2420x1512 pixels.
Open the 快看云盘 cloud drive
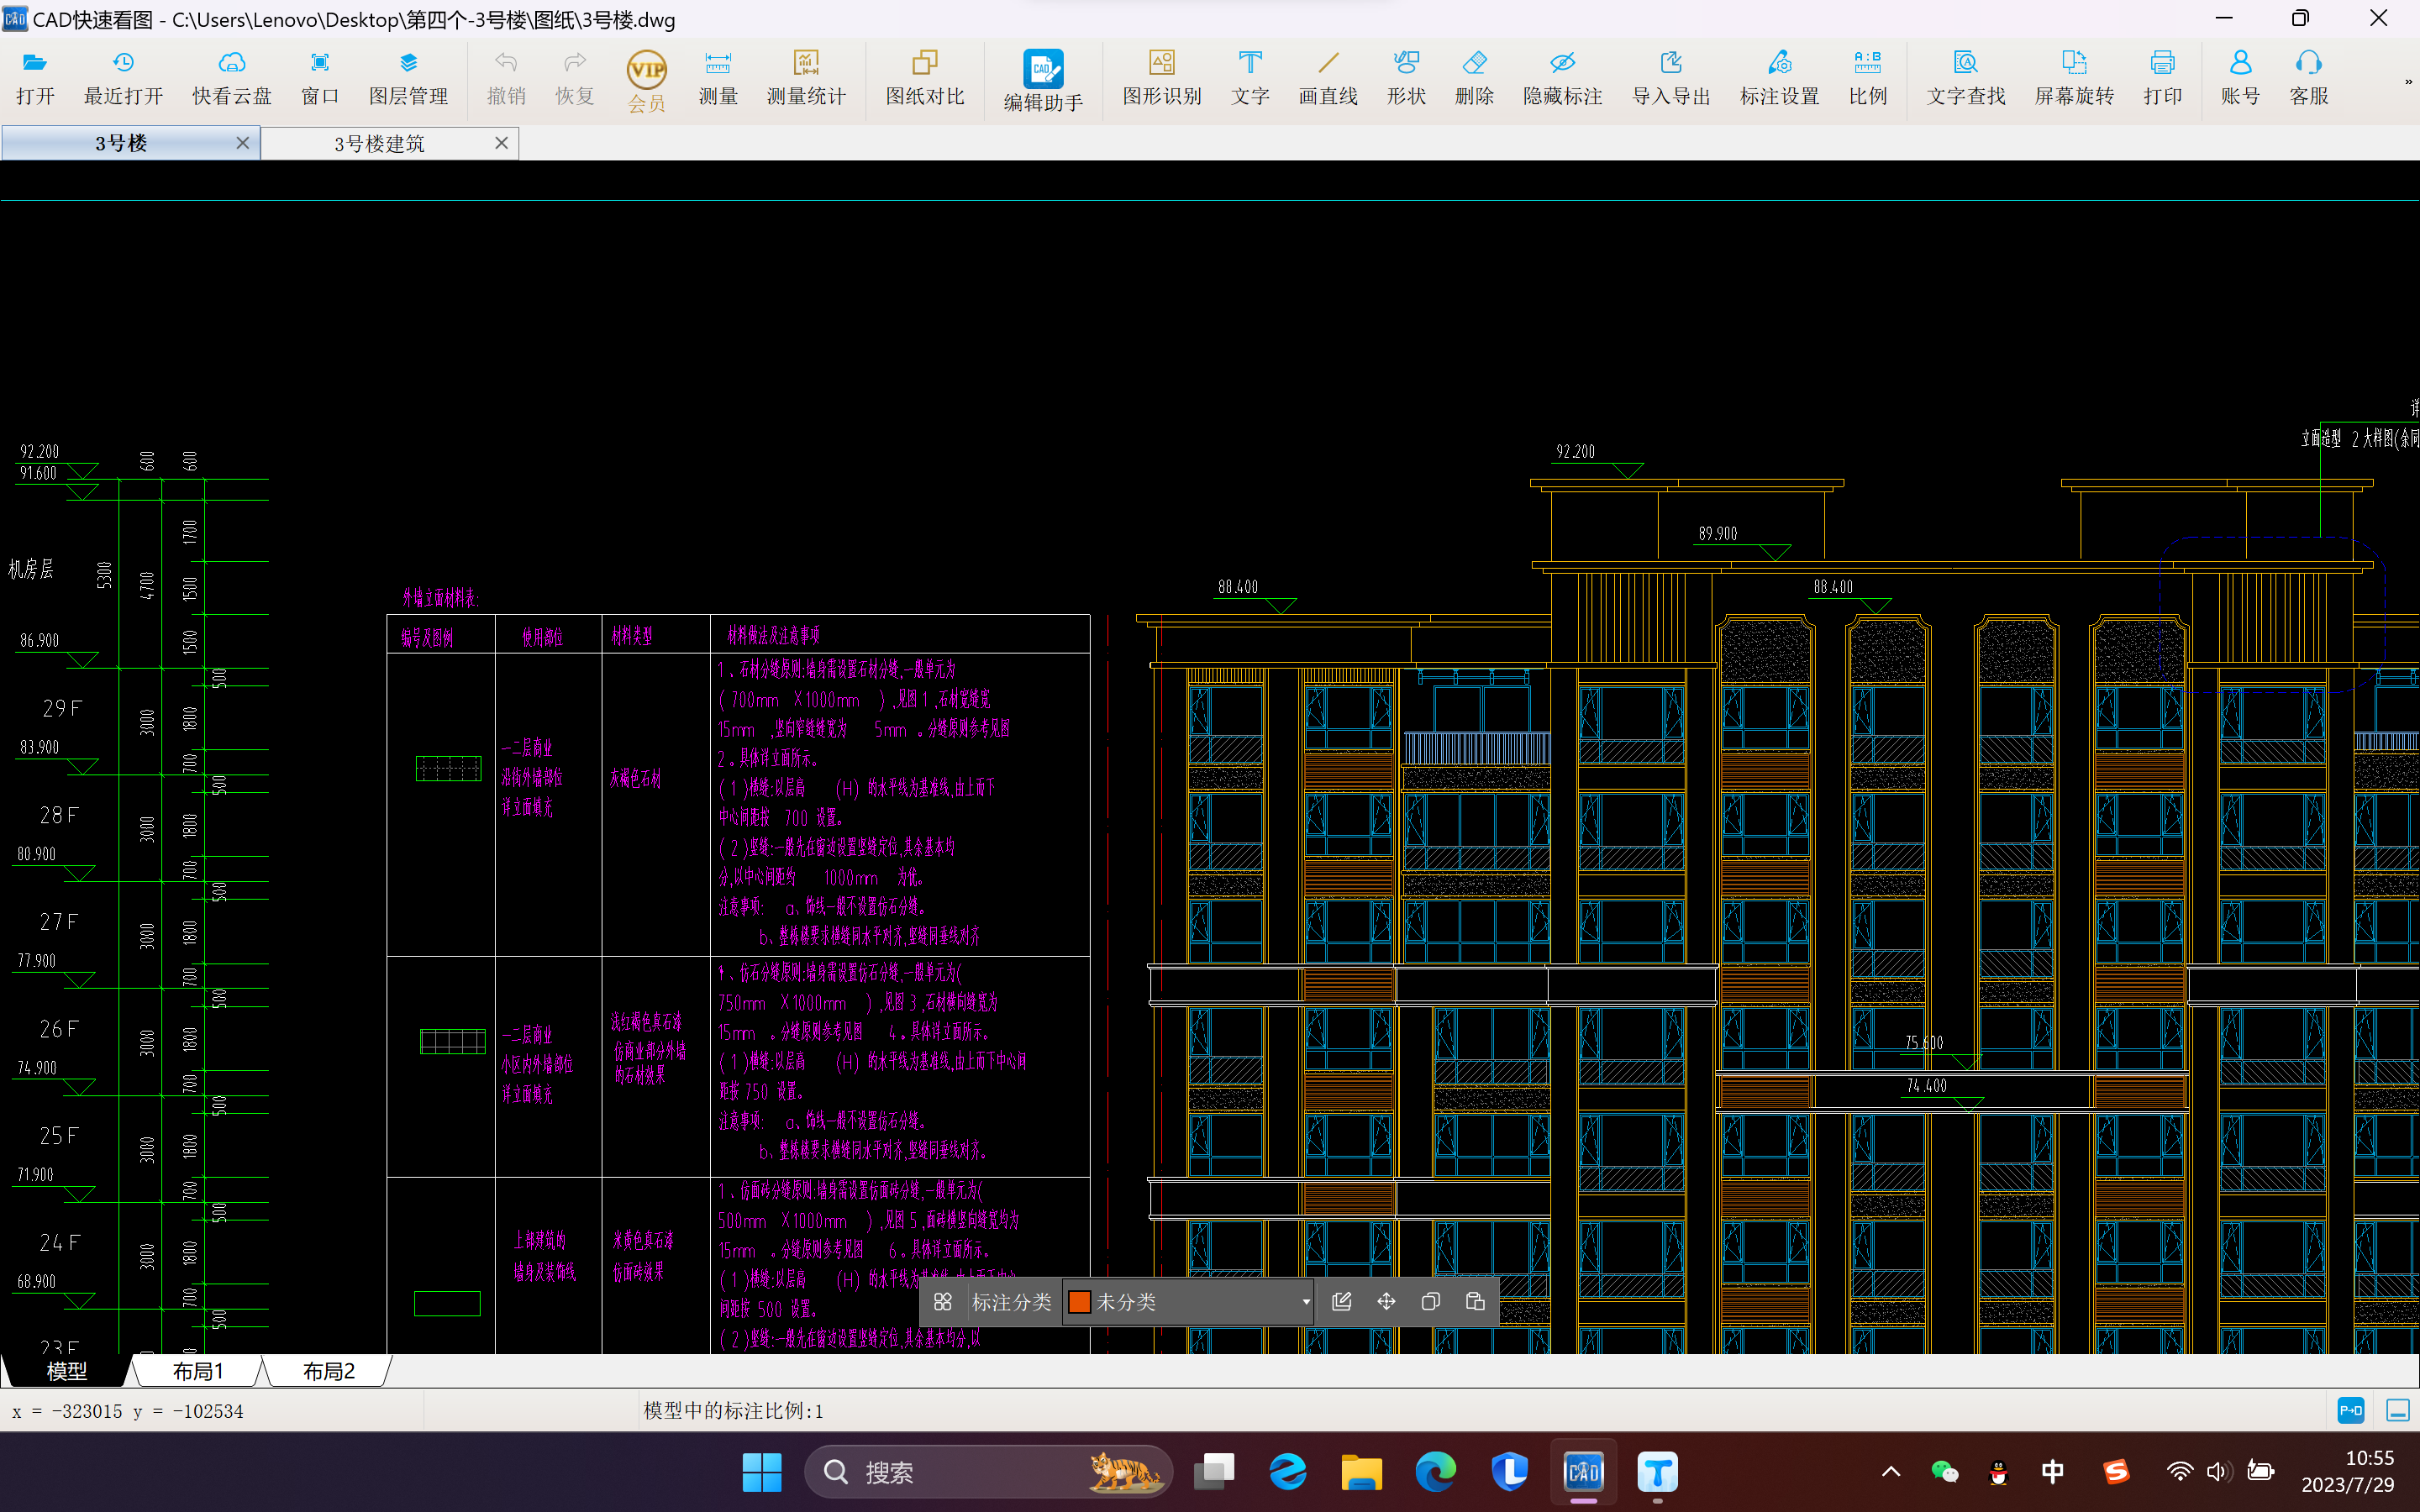tap(232, 78)
